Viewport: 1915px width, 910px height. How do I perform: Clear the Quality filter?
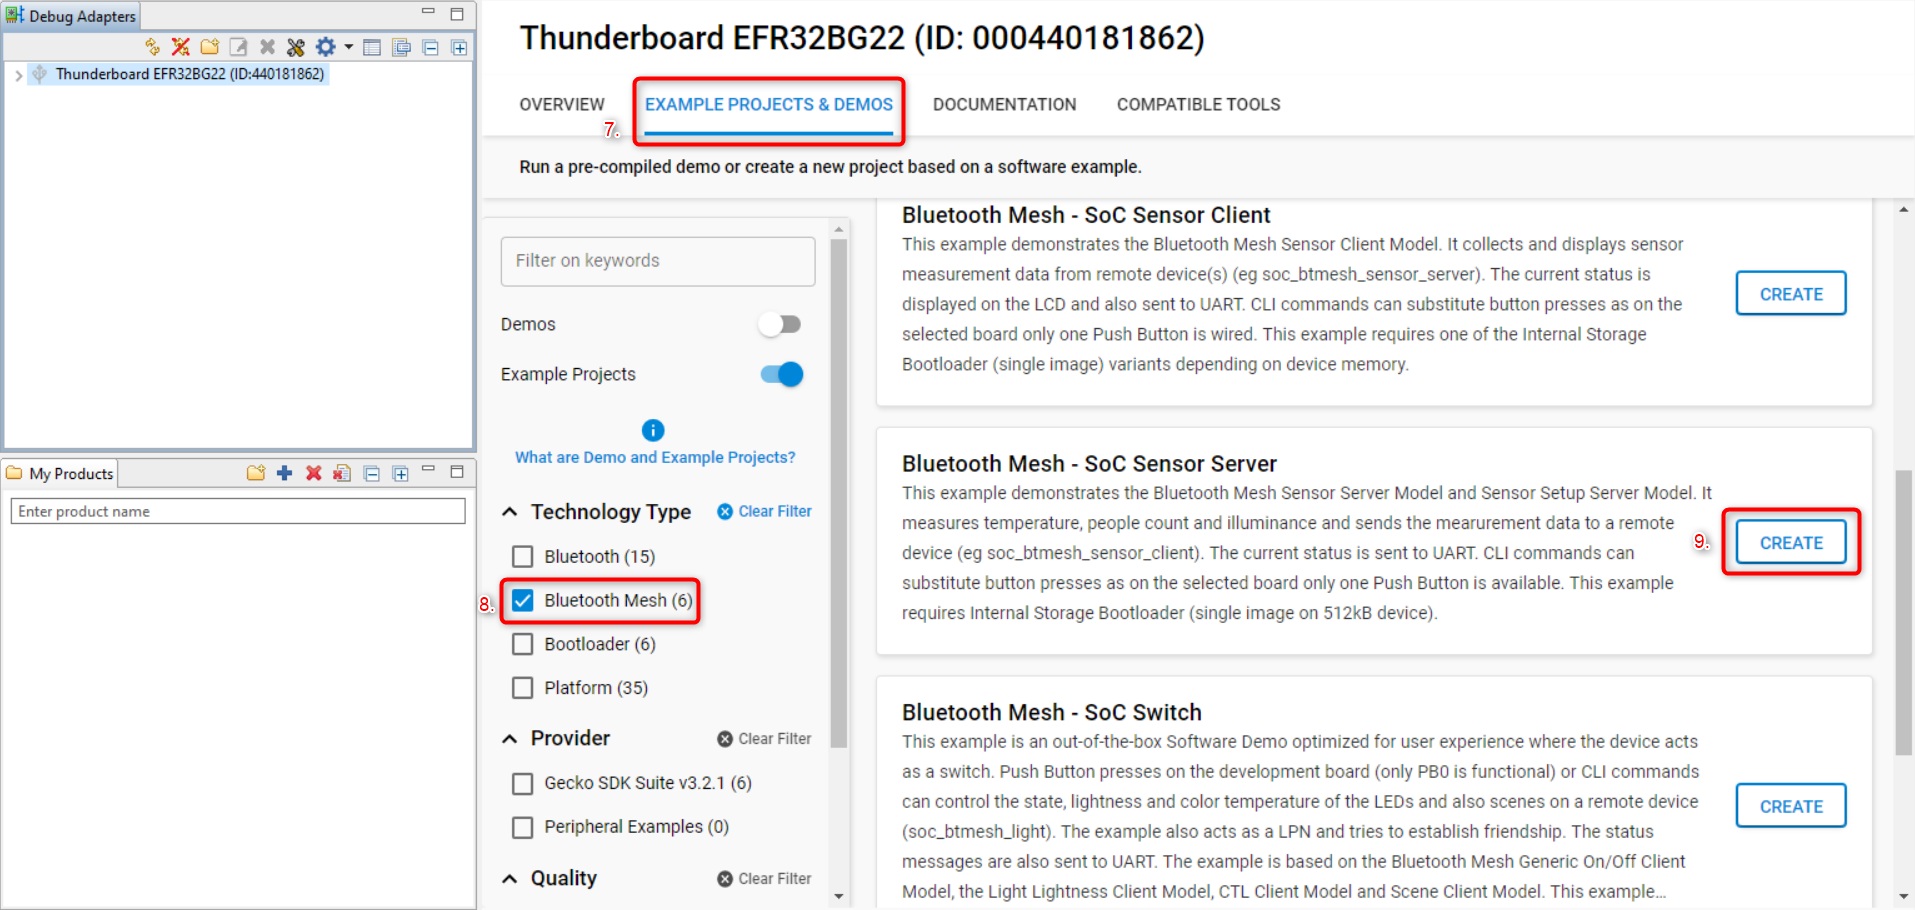765,879
